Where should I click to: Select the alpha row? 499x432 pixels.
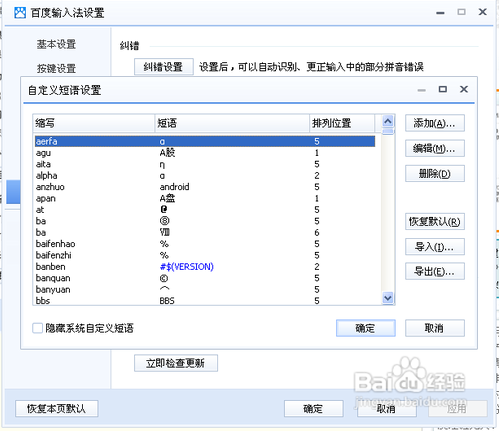(x=205, y=175)
